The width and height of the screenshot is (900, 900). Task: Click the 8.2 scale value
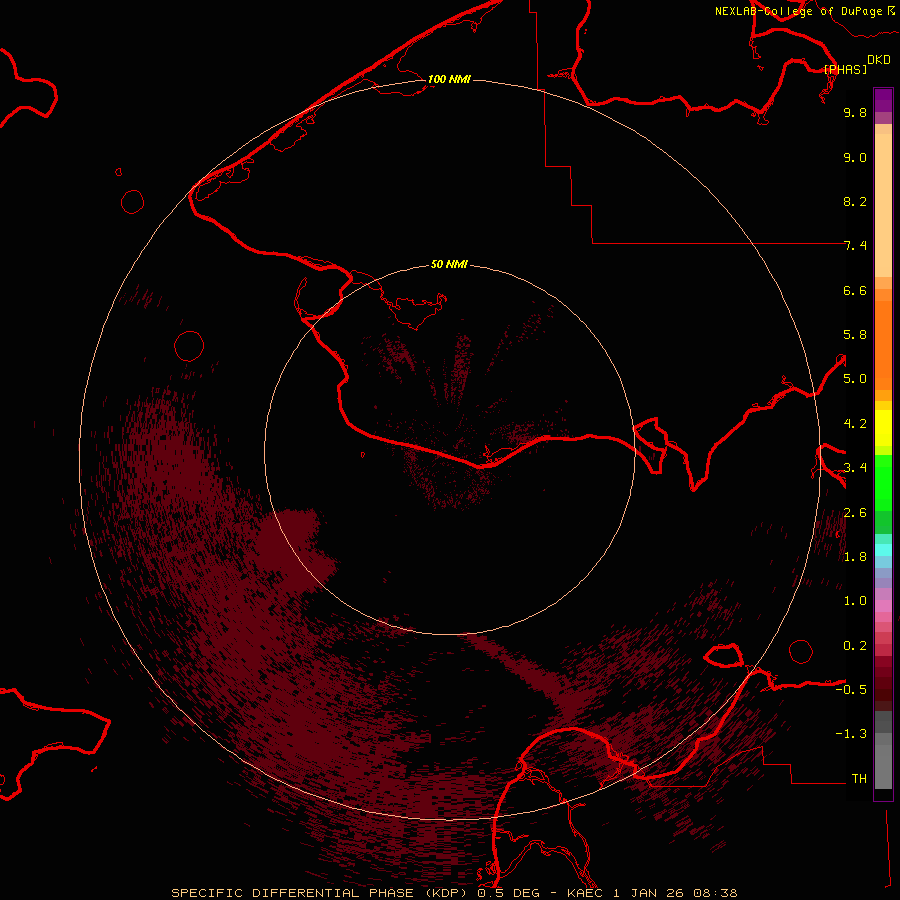click(x=855, y=201)
